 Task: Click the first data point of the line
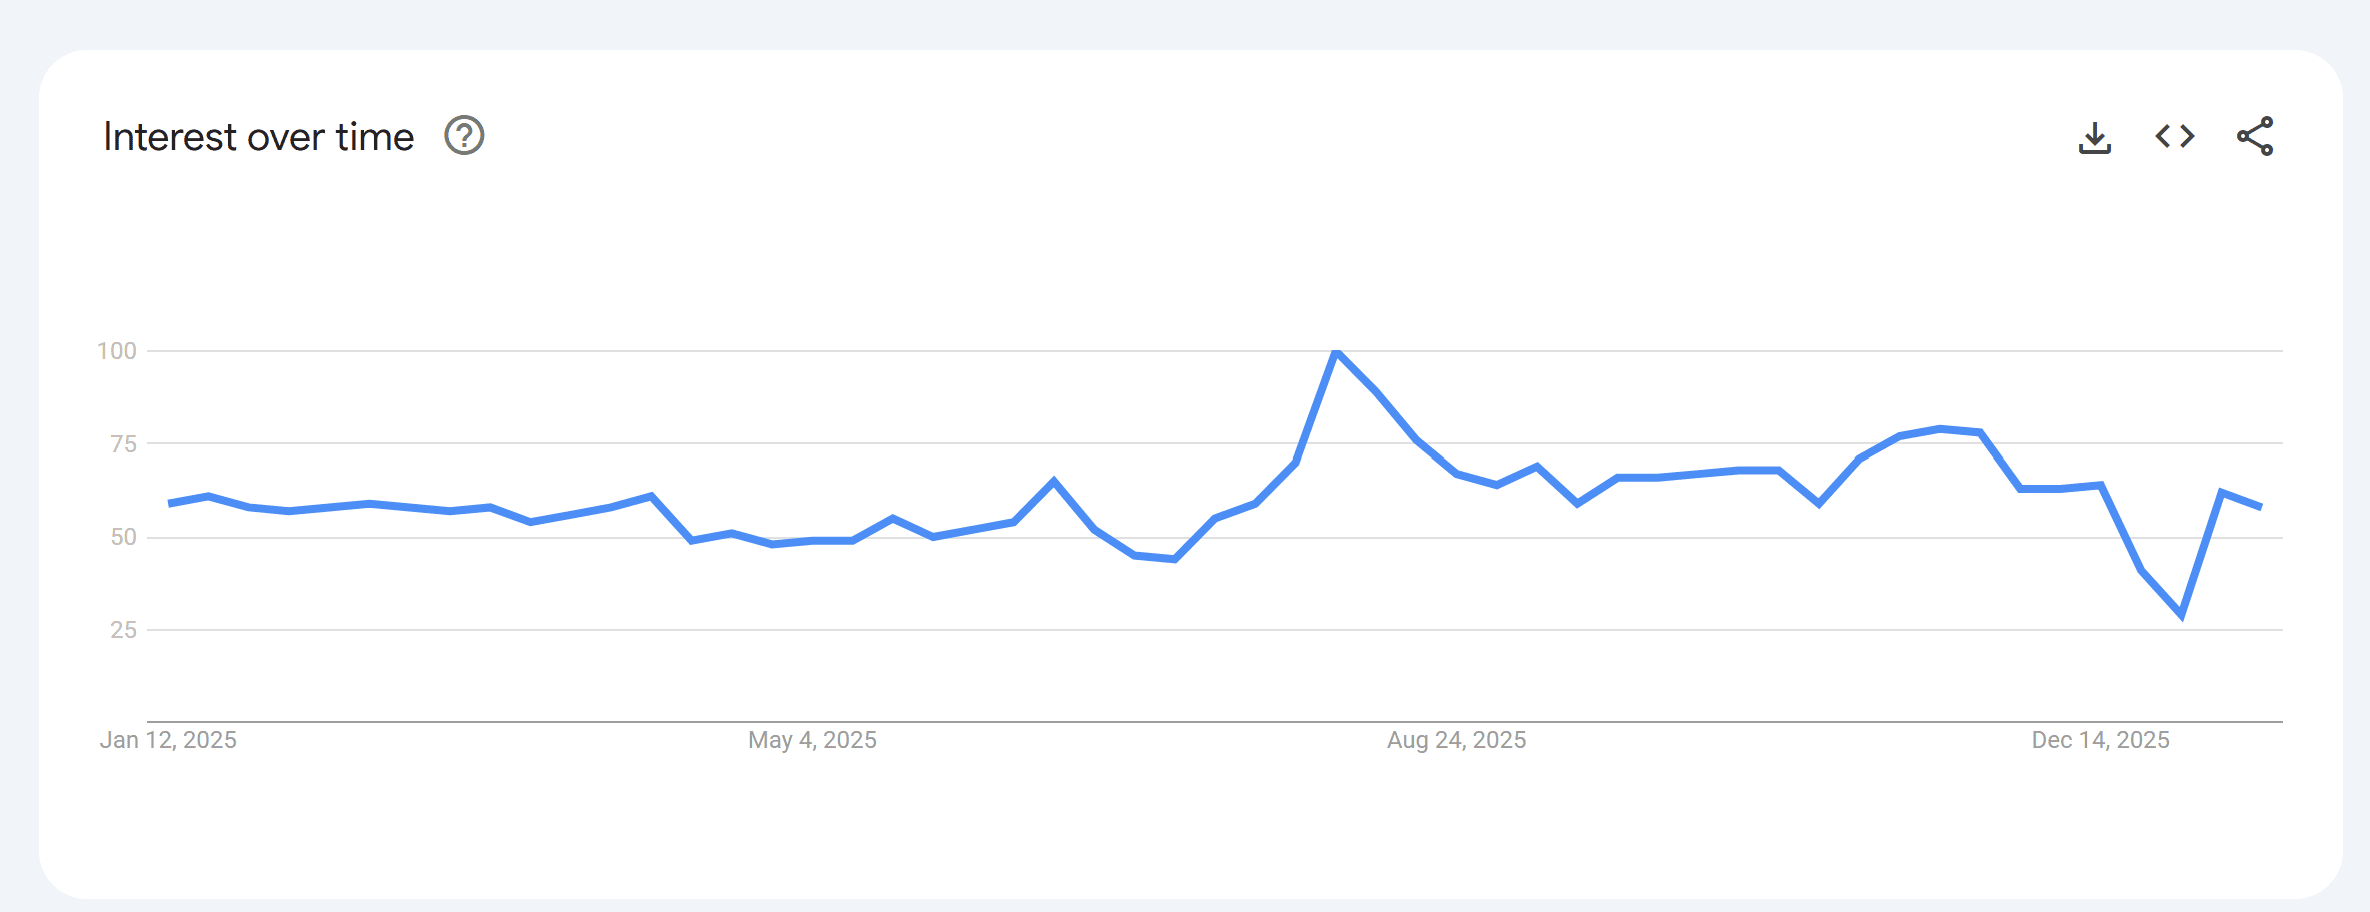[x=169, y=503]
